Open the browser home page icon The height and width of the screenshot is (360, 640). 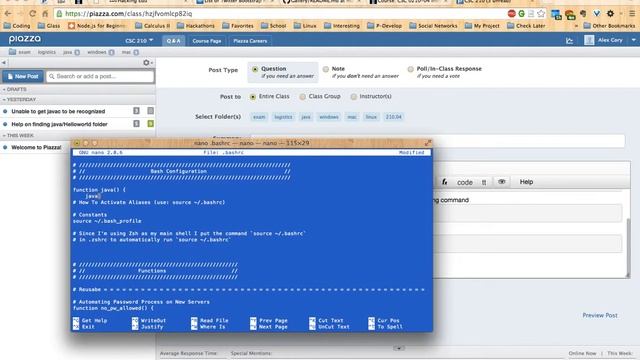pyautogui.click(x=45, y=13)
